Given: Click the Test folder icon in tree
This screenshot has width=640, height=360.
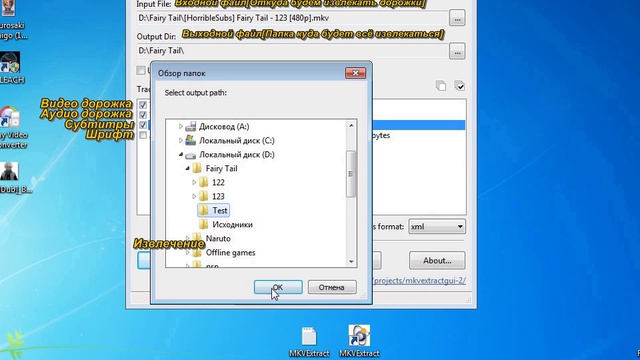Looking at the screenshot, I should (x=203, y=210).
